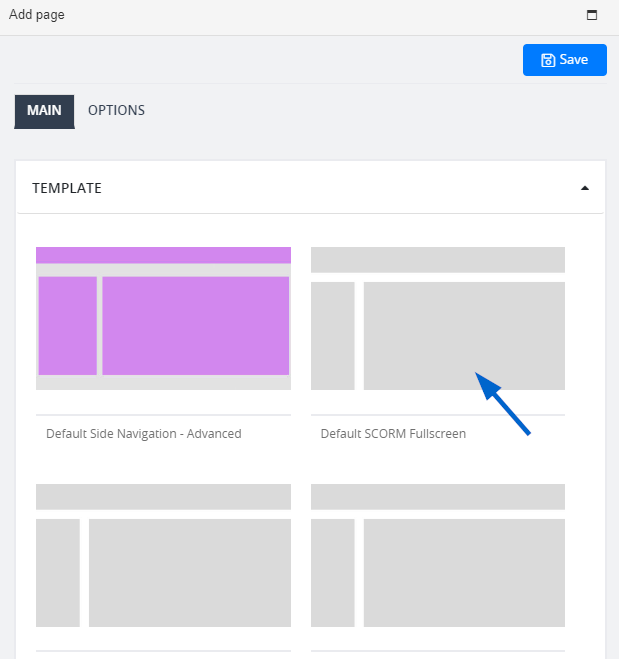
Task: Maximize the Add page panel
Action: [592, 15]
